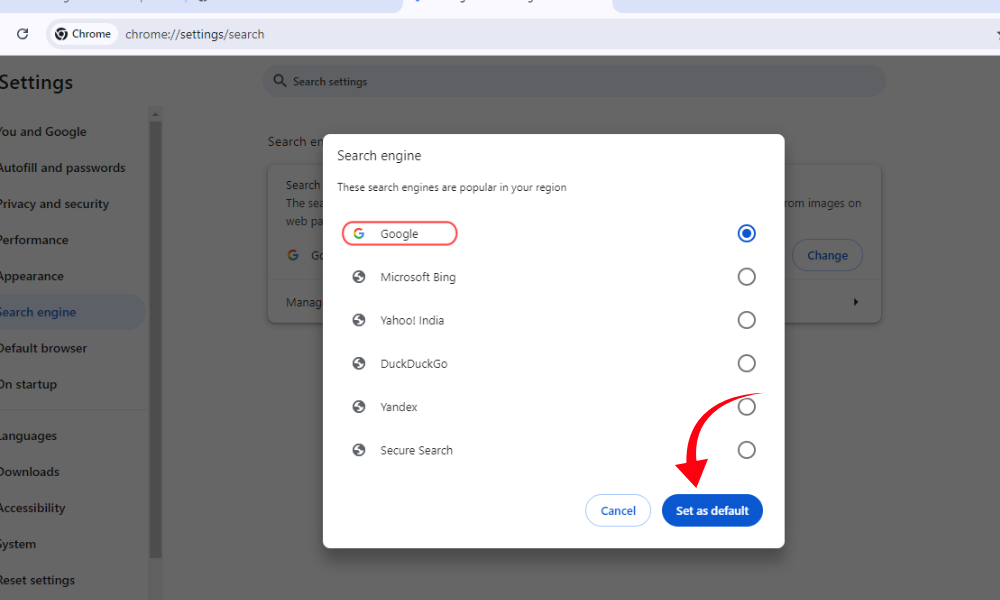Click the Chrome site info chip

tap(83, 34)
